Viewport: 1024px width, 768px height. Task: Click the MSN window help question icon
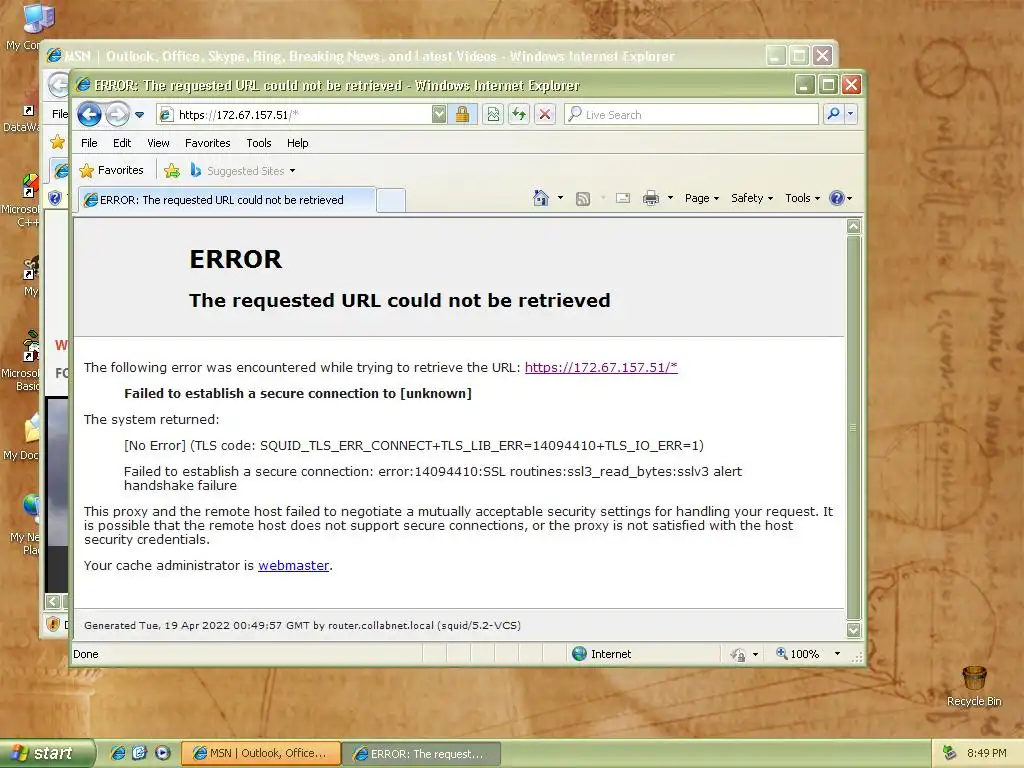coord(56,198)
